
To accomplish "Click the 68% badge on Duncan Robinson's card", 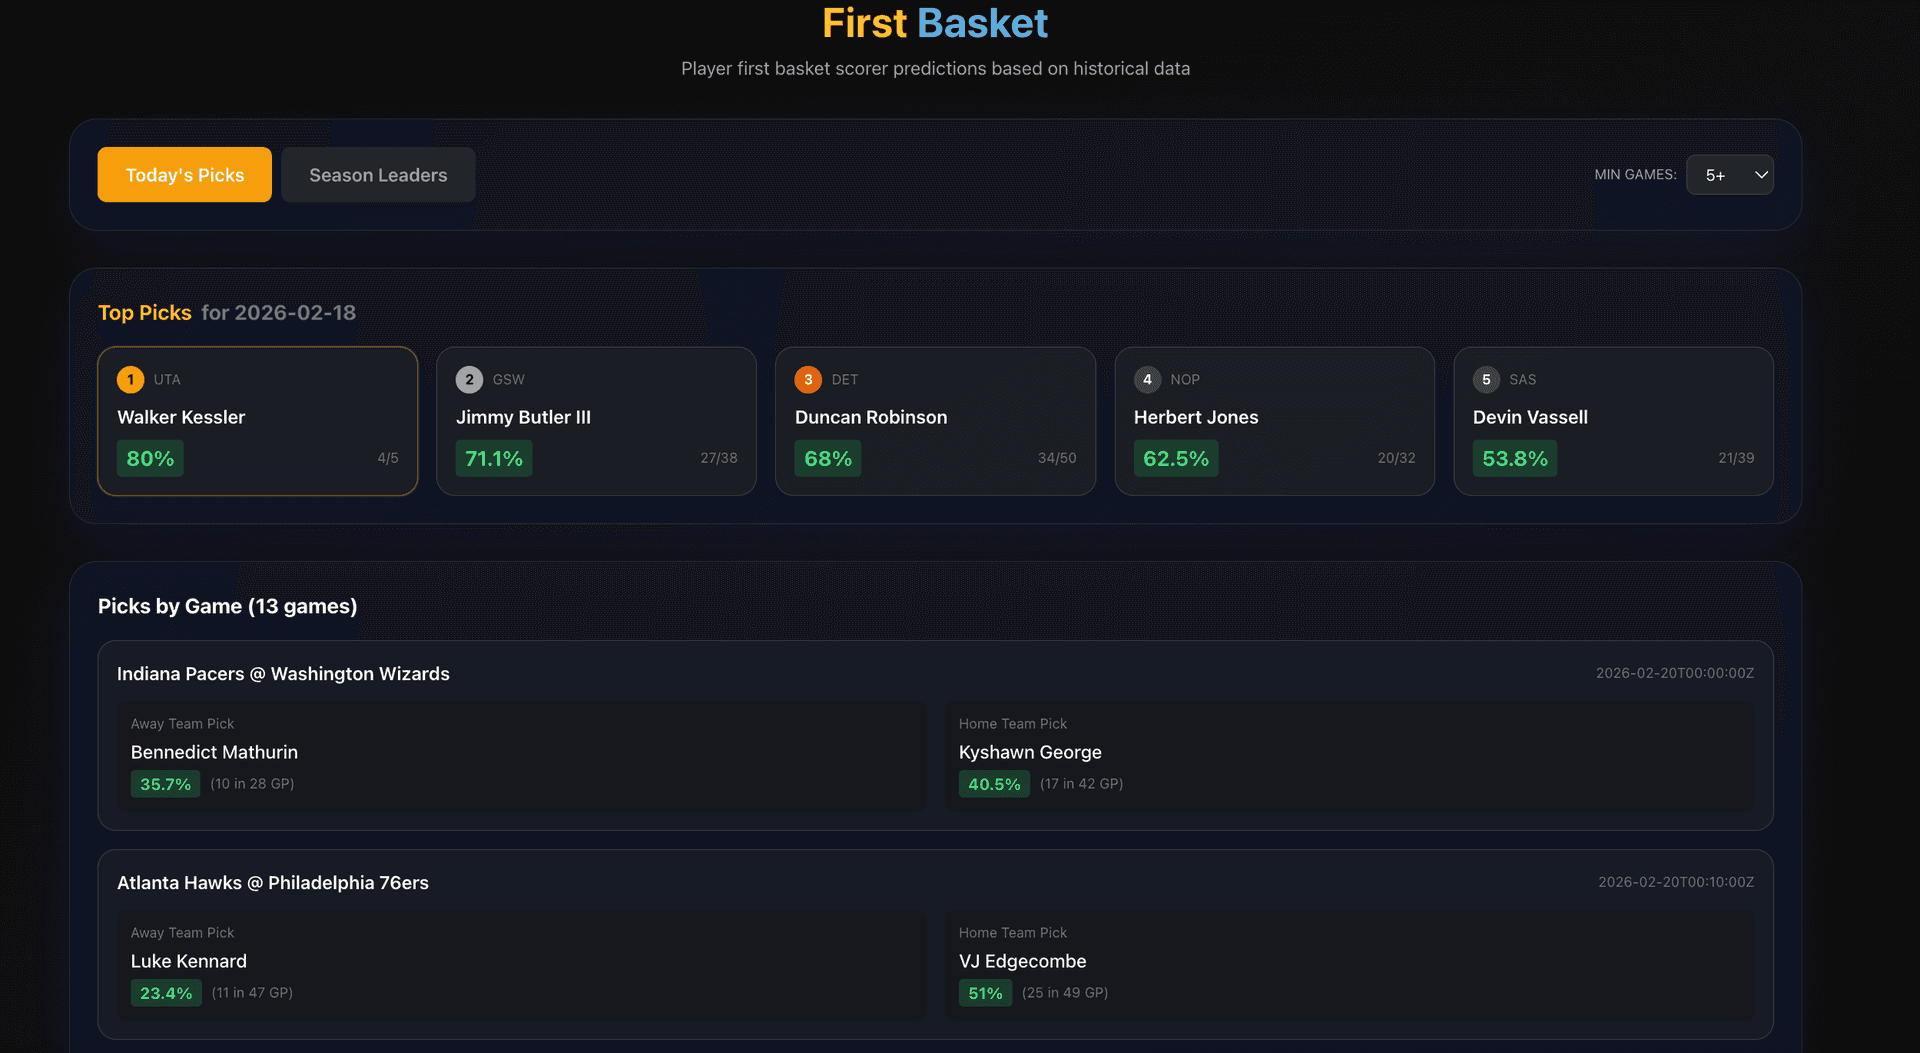I will pyautogui.click(x=827, y=458).
